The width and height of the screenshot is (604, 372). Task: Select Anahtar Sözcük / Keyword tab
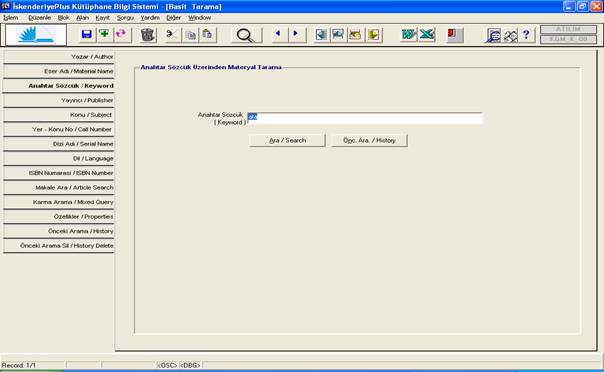(x=59, y=85)
